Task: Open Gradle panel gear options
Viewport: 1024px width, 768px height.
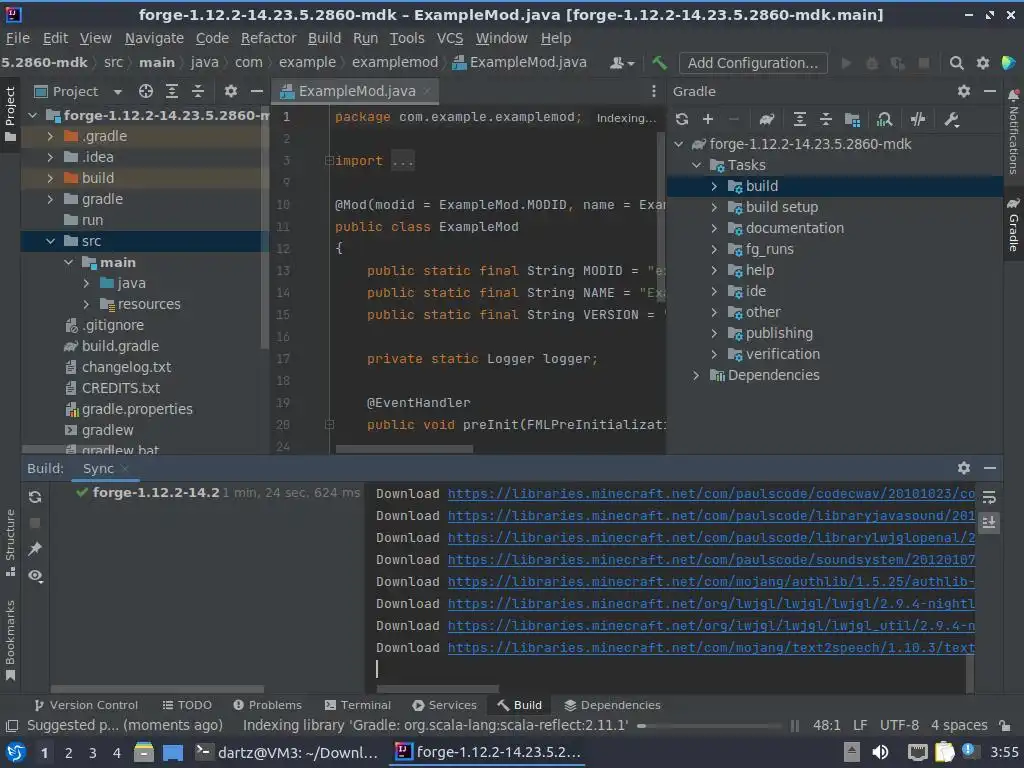Action: click(x=964, y=91)
